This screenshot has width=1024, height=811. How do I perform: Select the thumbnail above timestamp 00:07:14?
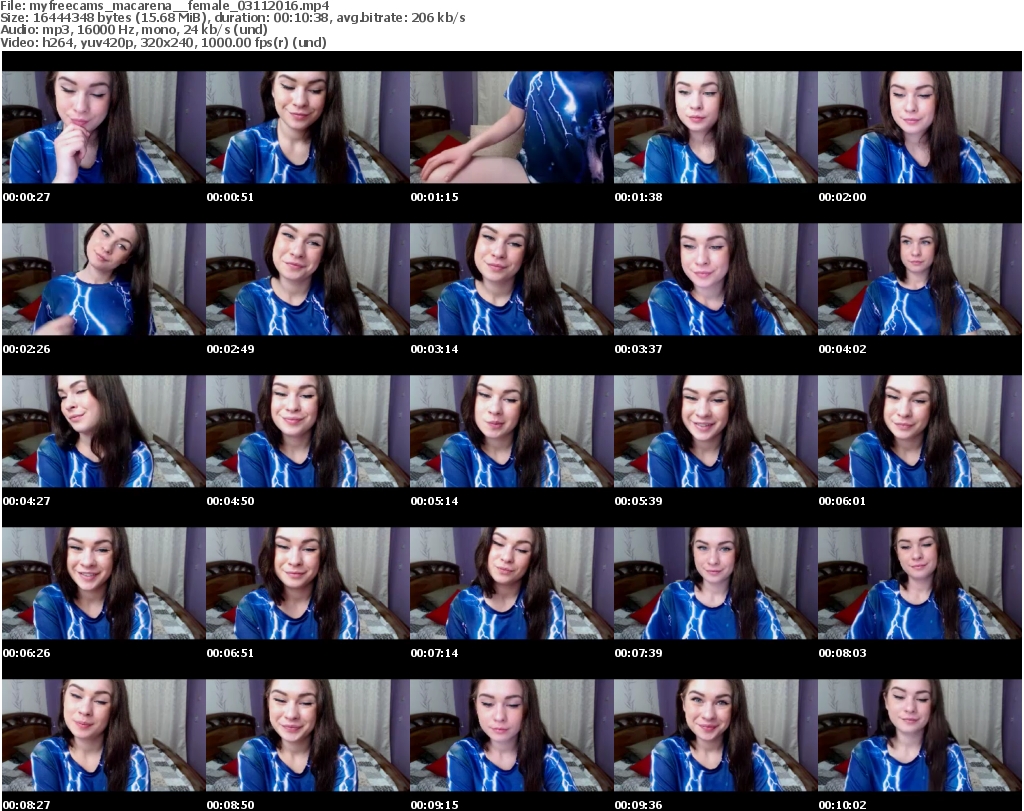pos(511,583)
